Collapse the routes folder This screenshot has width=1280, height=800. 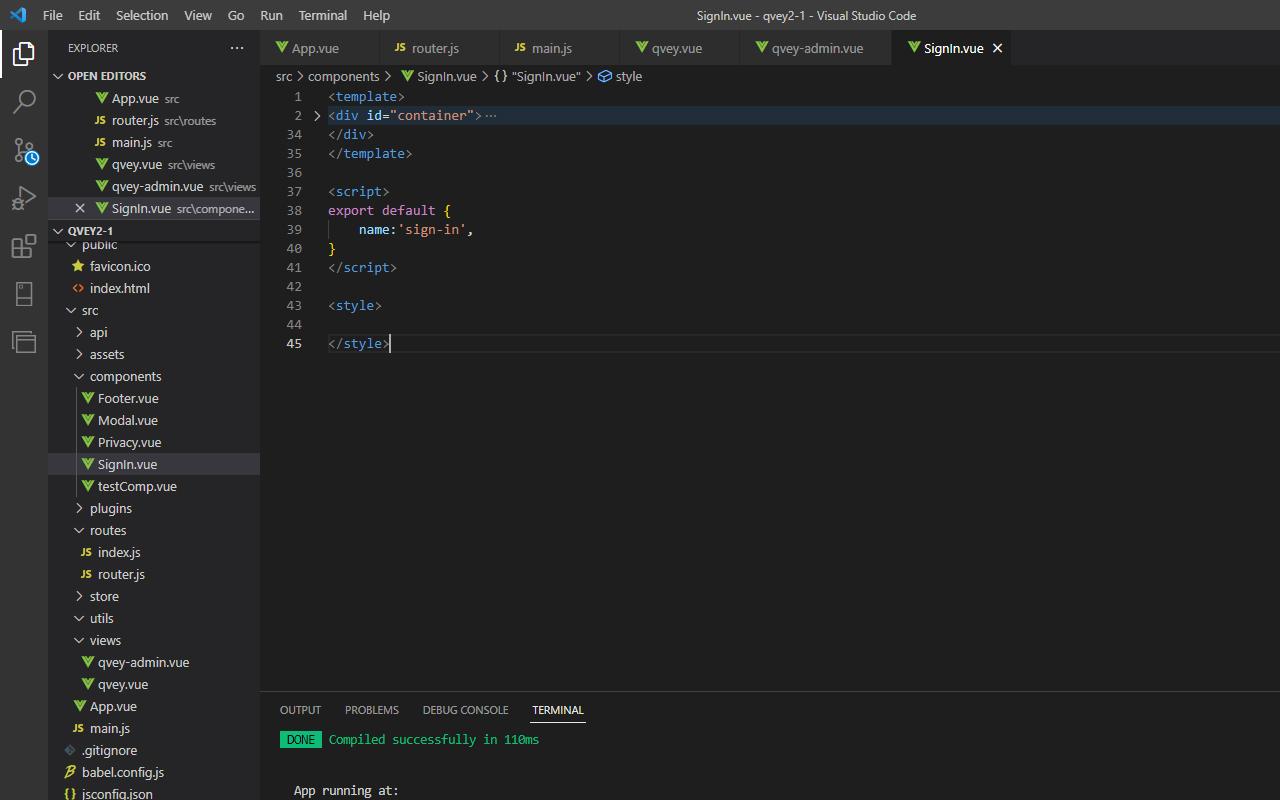154,530
